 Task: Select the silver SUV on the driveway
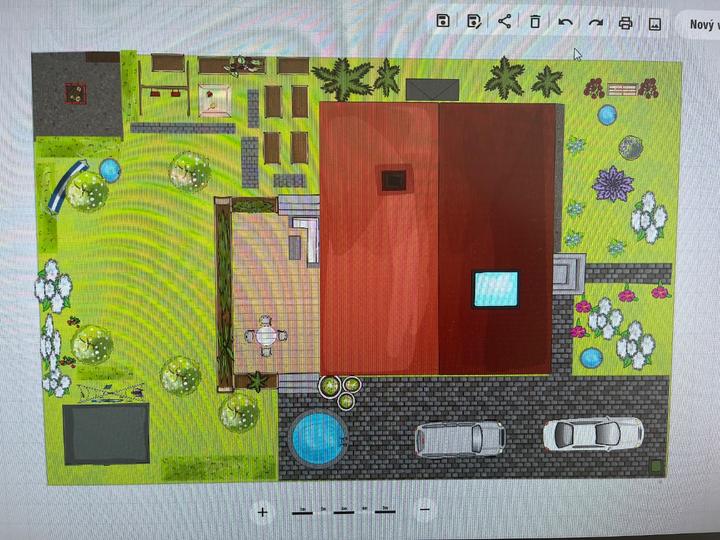tap(460, 438)
